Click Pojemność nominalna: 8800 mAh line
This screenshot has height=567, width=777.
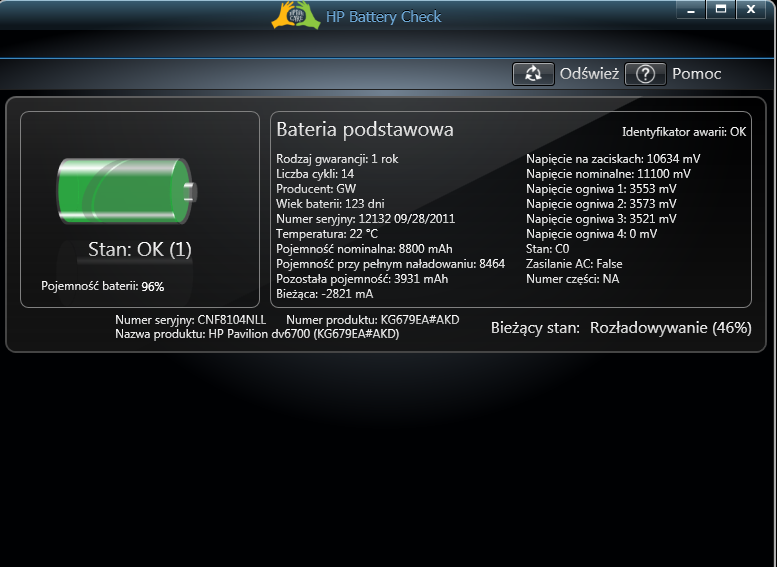click(x=364, y=249)
